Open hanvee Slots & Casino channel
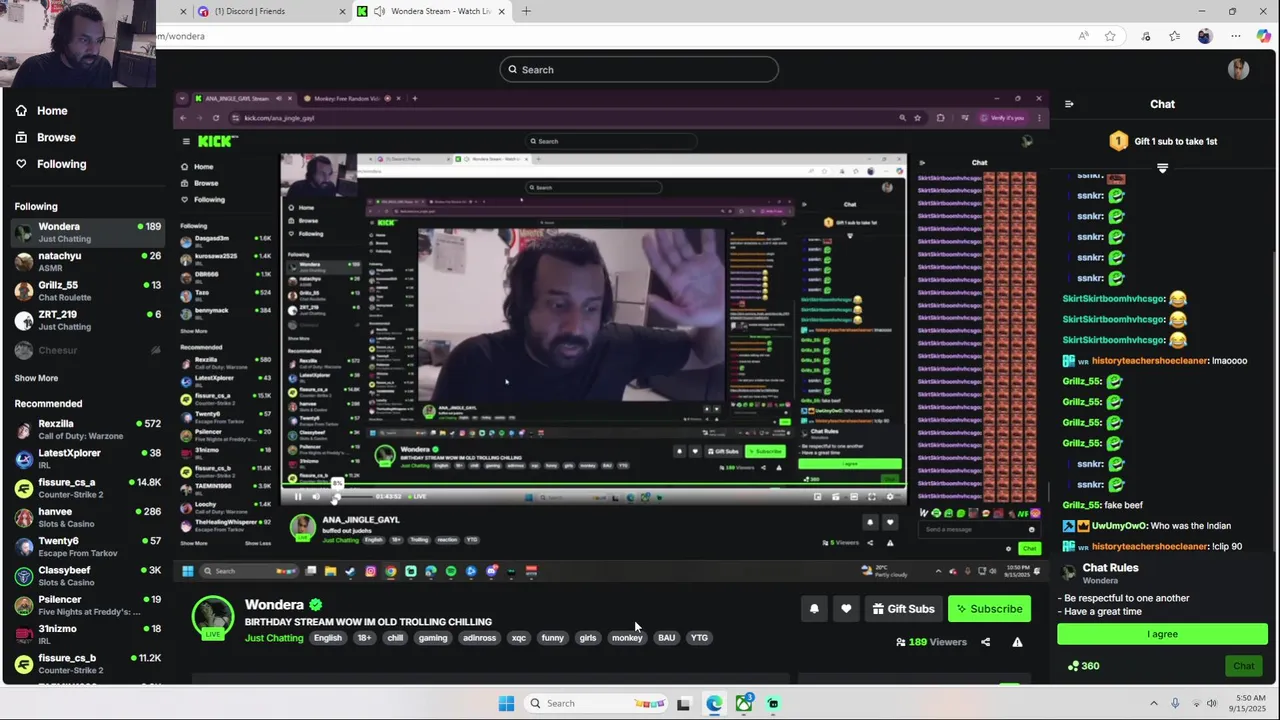This screenshot has width=1280, height=720. pos(88,517)
